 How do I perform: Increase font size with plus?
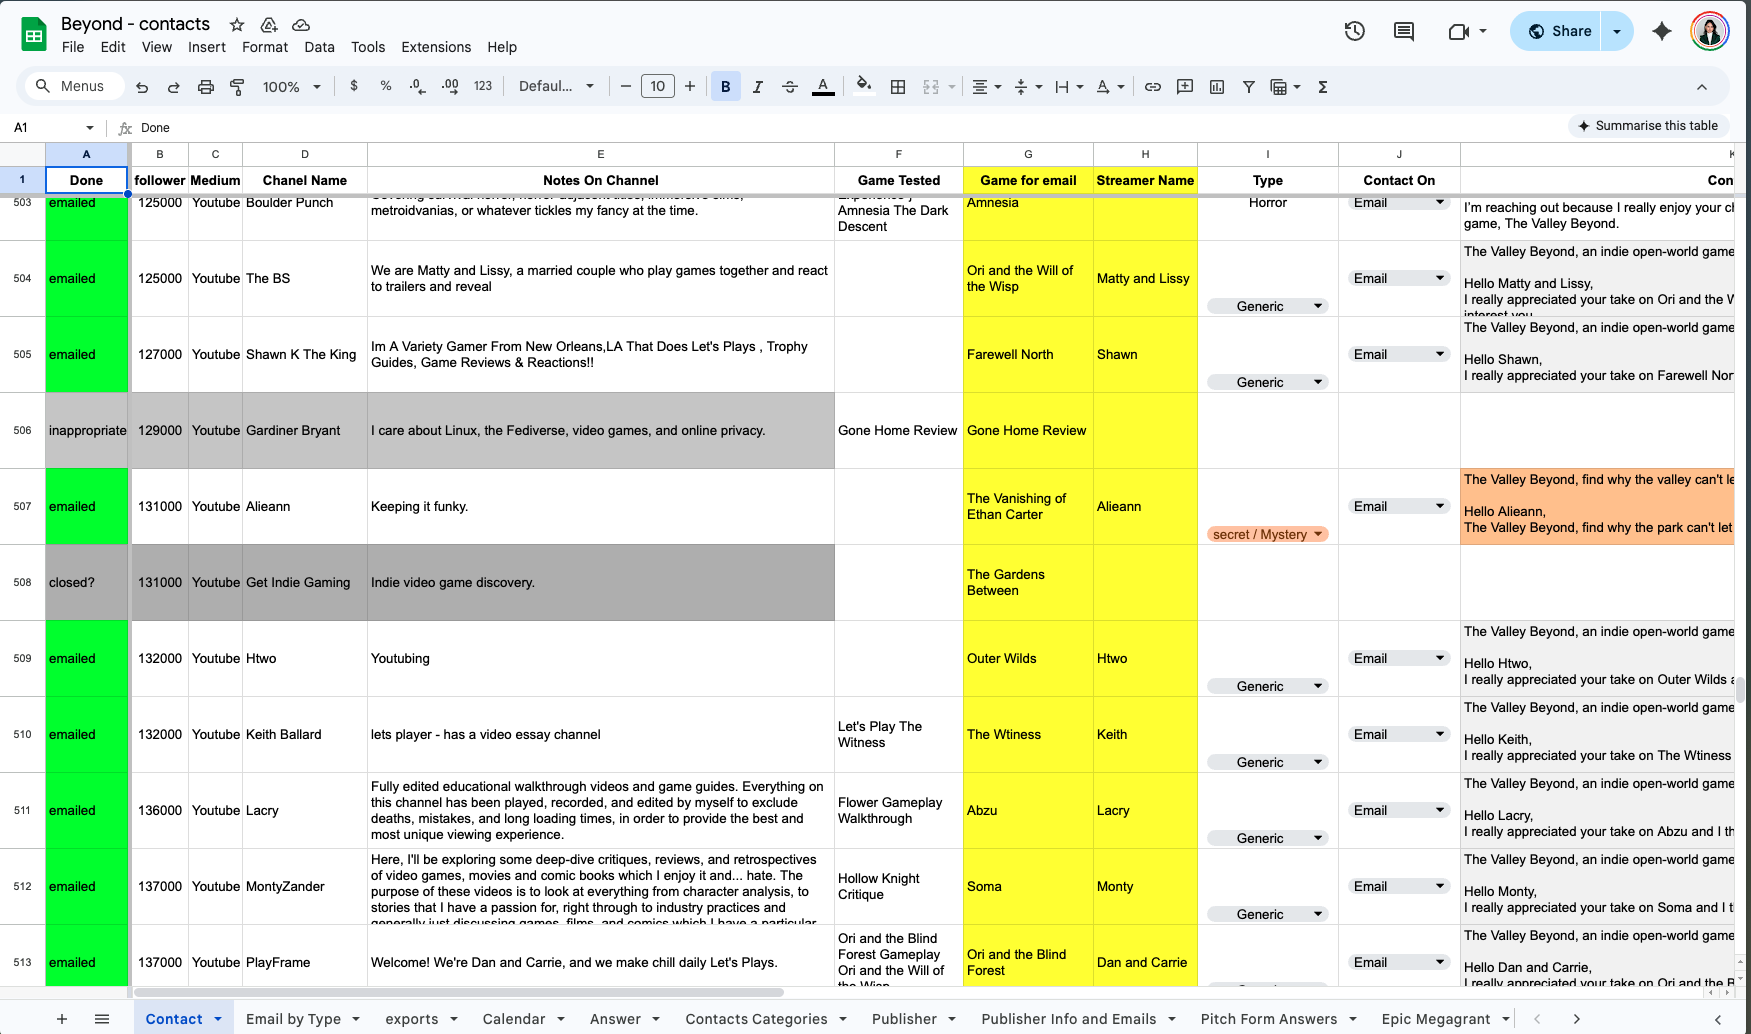690,86
